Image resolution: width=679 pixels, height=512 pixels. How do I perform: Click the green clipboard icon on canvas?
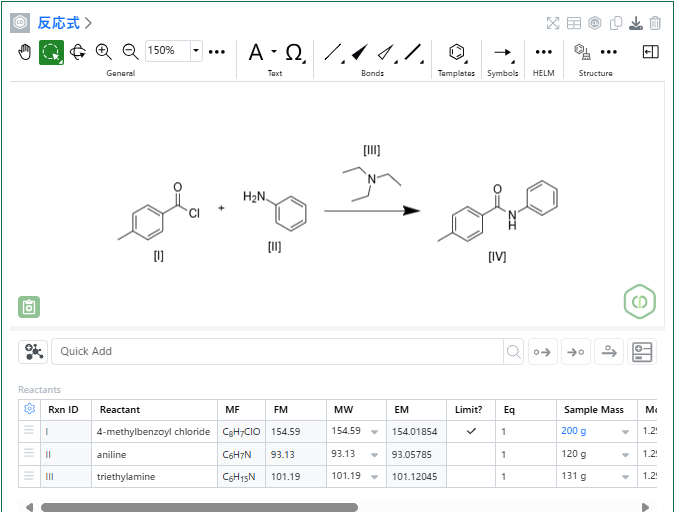coord(29,307)
